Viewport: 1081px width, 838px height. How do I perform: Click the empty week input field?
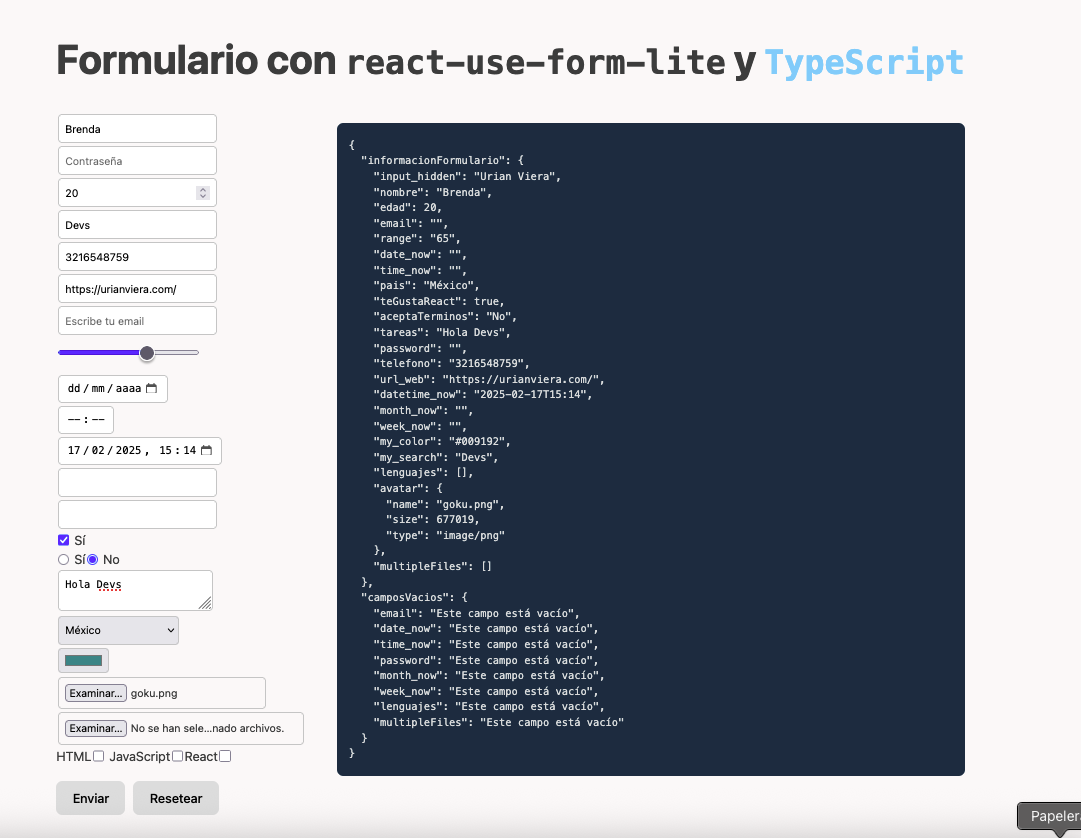pos(137,515)
